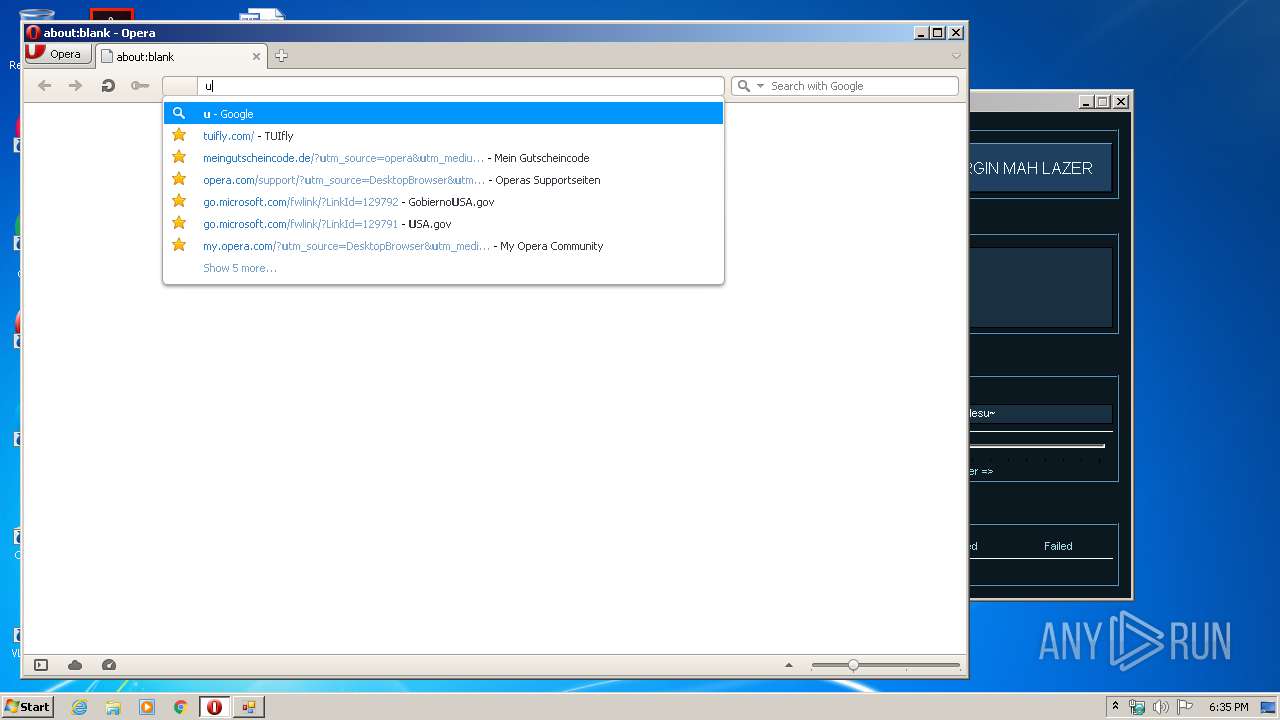Open the zoom level popup arrow
The image size is (1280, 720).
788,665
